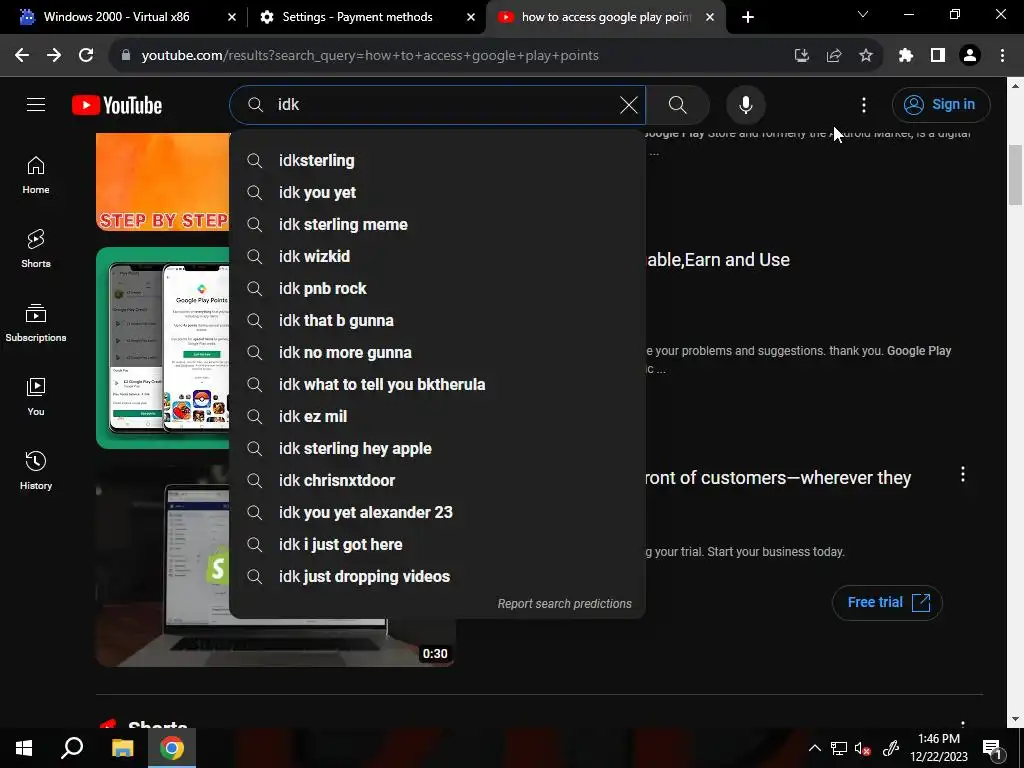Reload the page with the refresh icon
This screenshot has height=768, width=1024.
point(86,55)
